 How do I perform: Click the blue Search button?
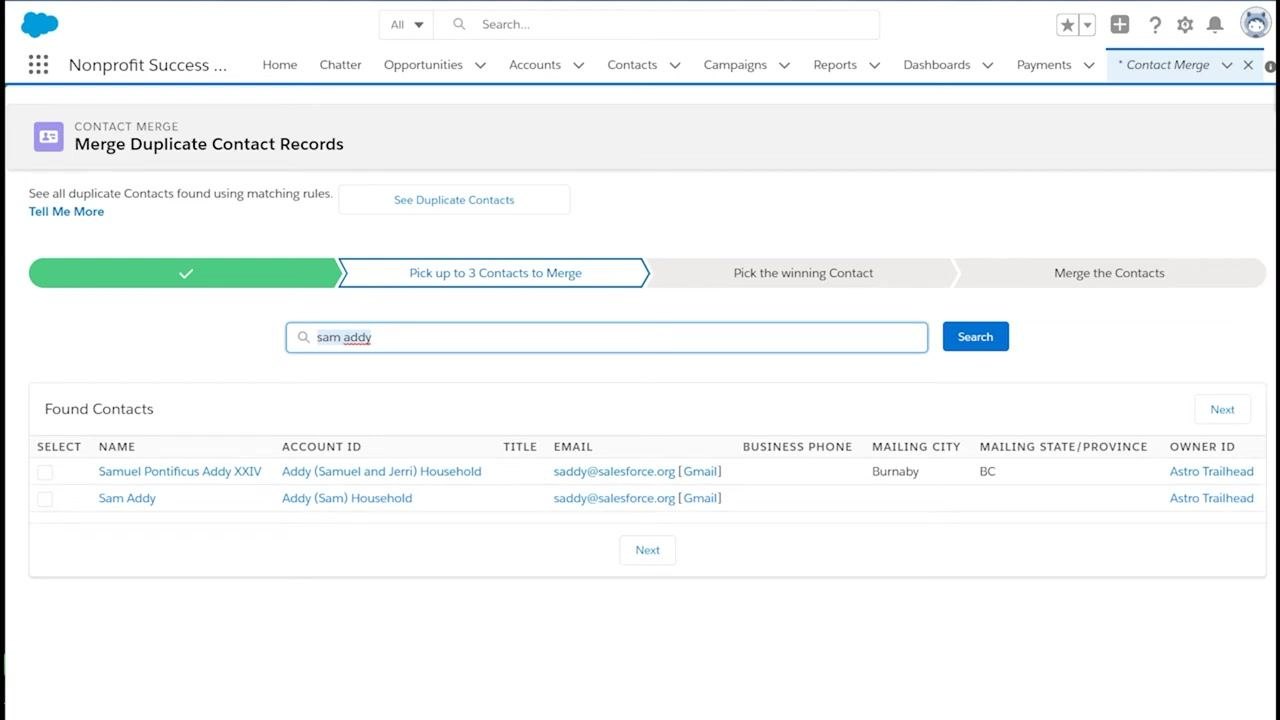975,337
